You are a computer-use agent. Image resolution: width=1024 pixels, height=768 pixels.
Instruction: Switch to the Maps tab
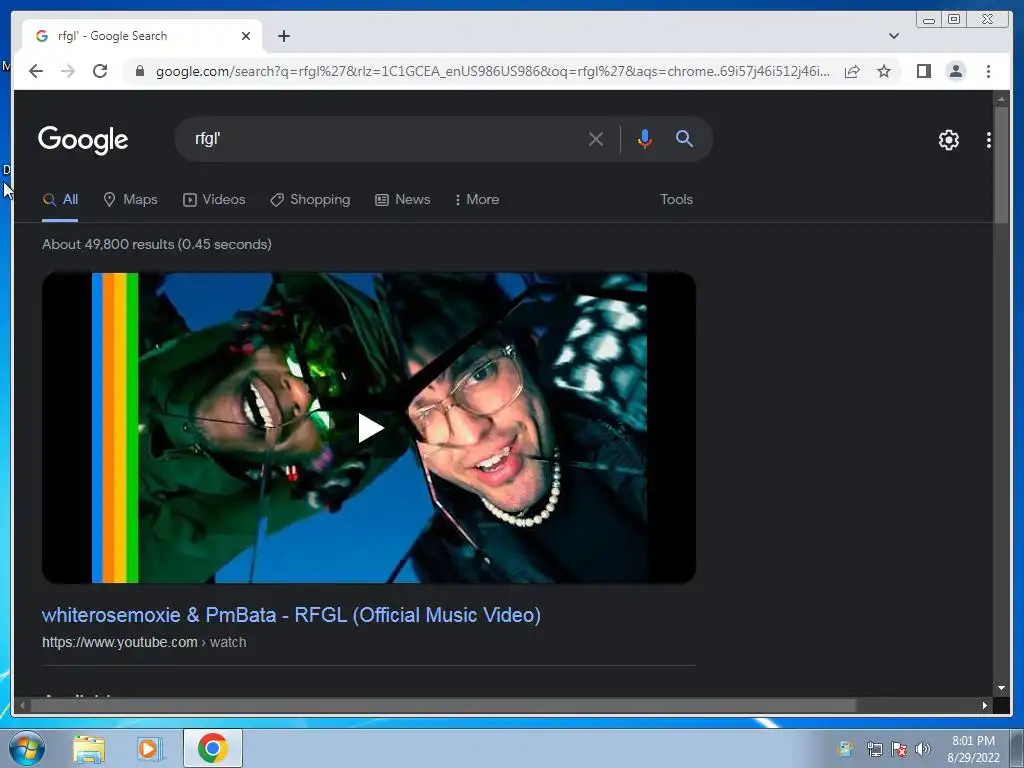131,200
